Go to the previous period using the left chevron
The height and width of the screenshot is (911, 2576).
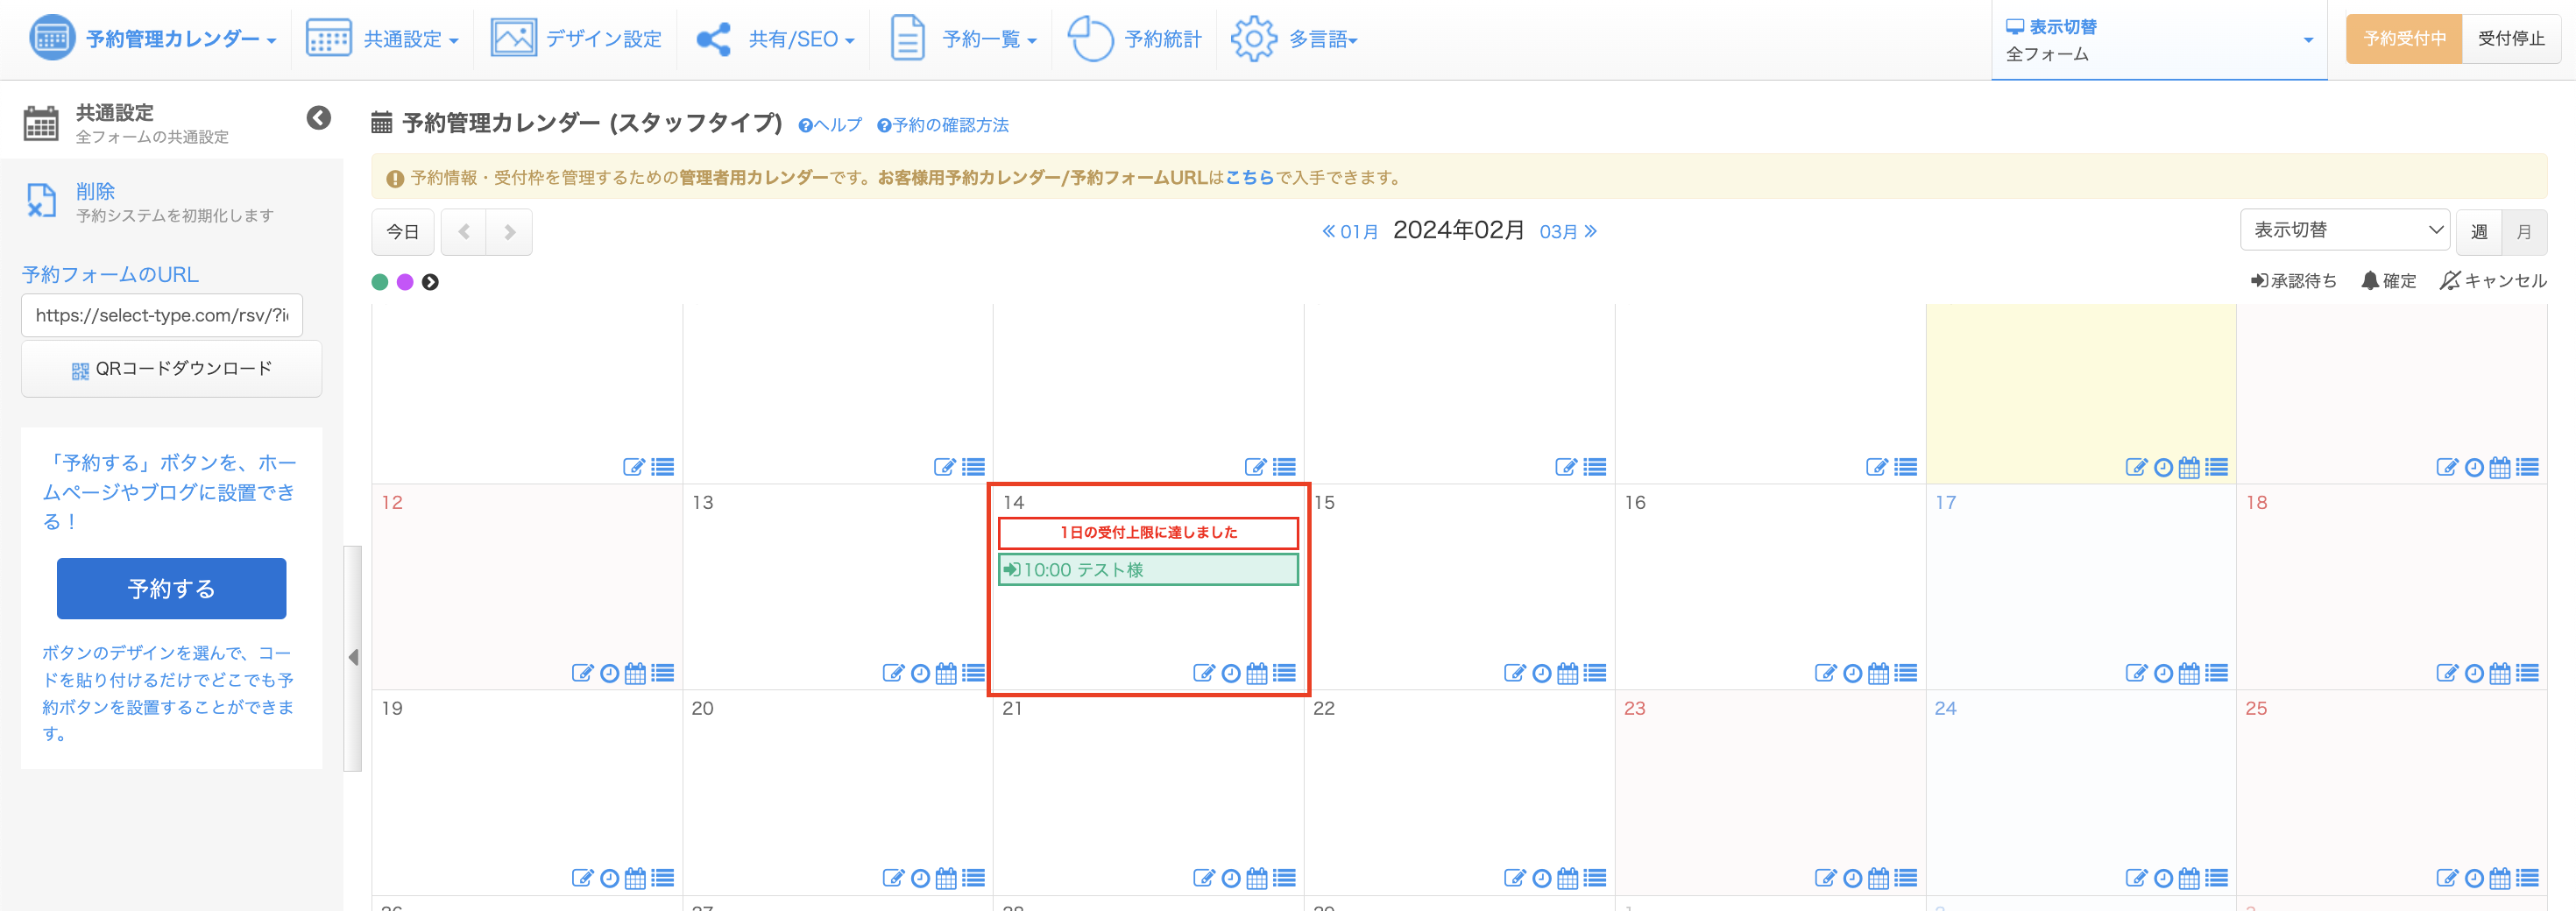(464, 232)
